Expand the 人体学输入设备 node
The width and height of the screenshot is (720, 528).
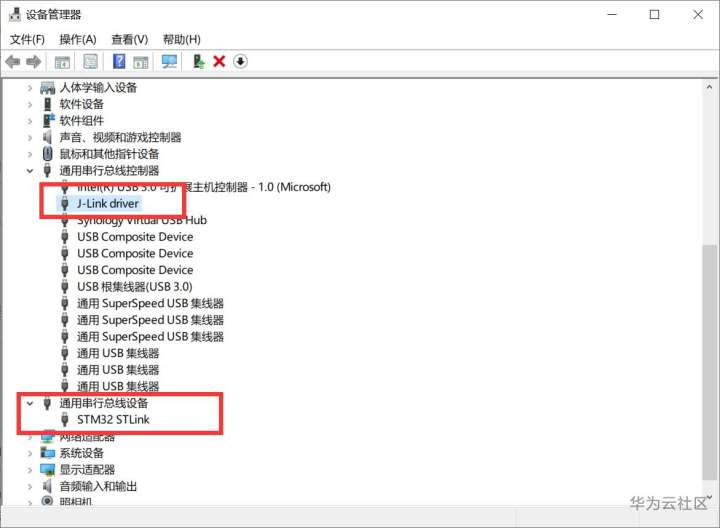coord(30,88)
